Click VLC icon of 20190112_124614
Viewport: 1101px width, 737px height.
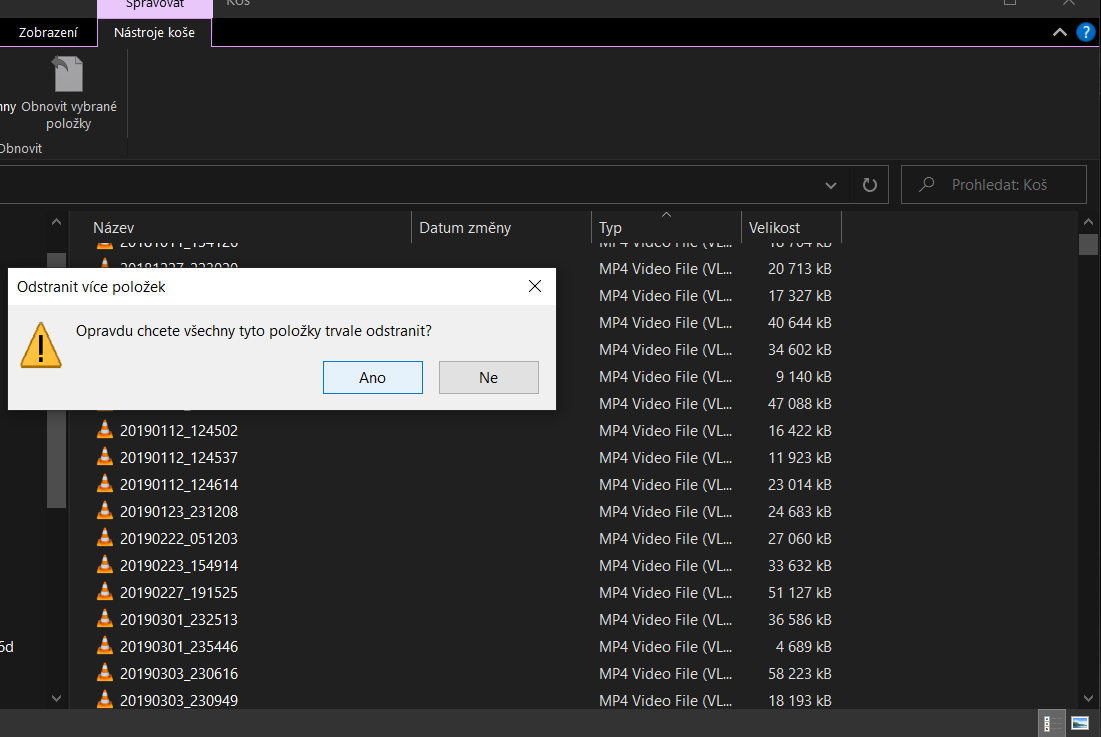pyautogui.click(x=105, y=484)
